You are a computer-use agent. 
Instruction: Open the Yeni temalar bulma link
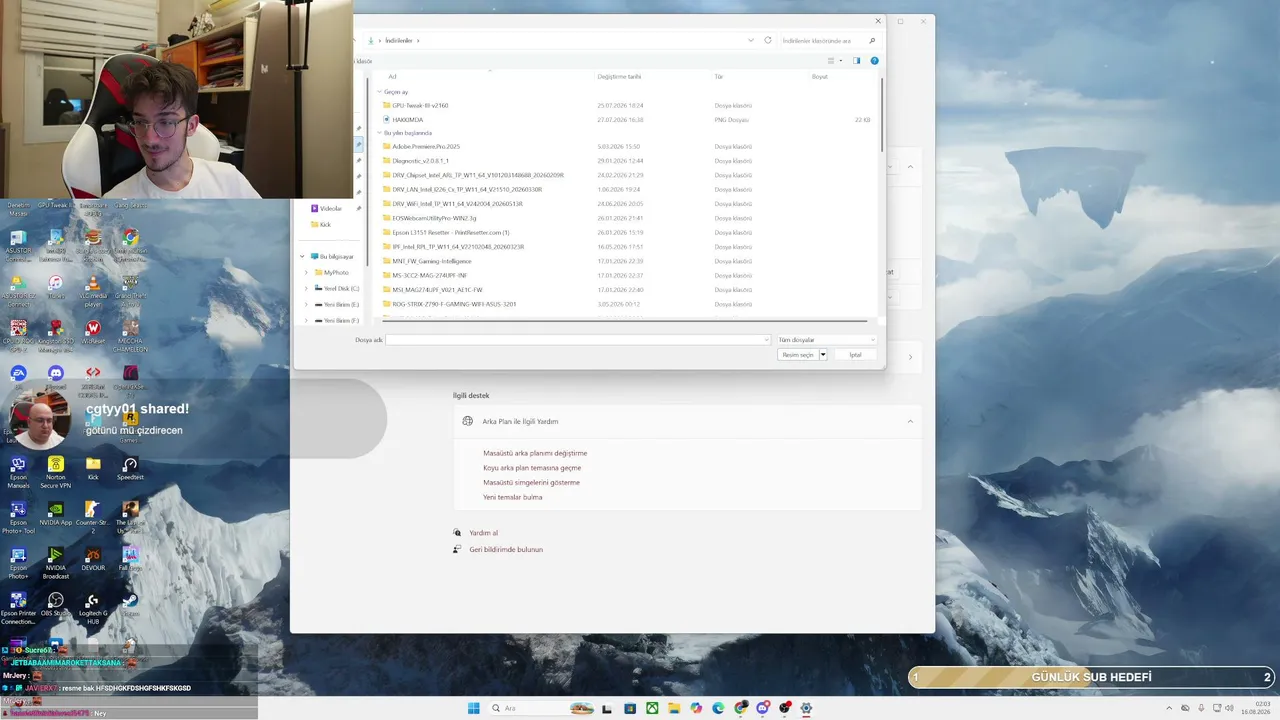pos(513,497)
